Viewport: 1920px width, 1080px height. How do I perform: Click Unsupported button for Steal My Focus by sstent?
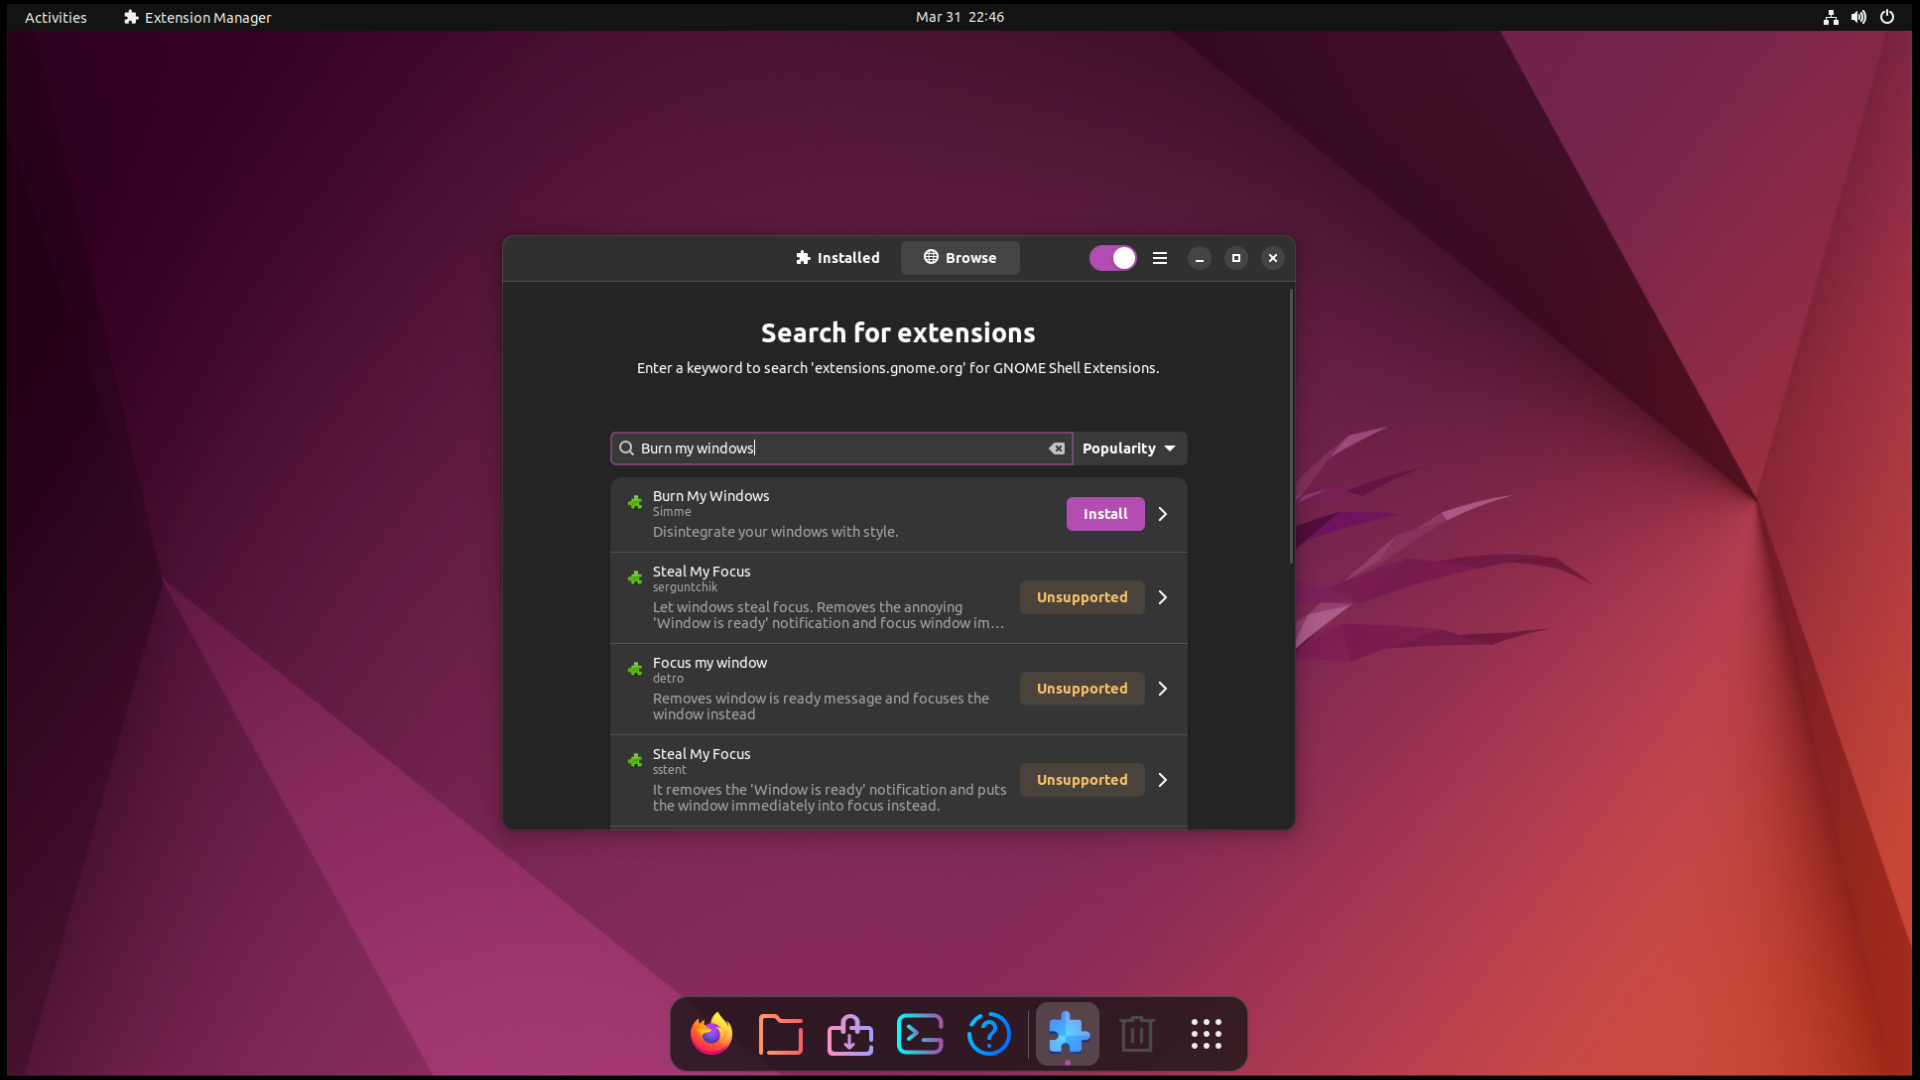[1082, 780]
